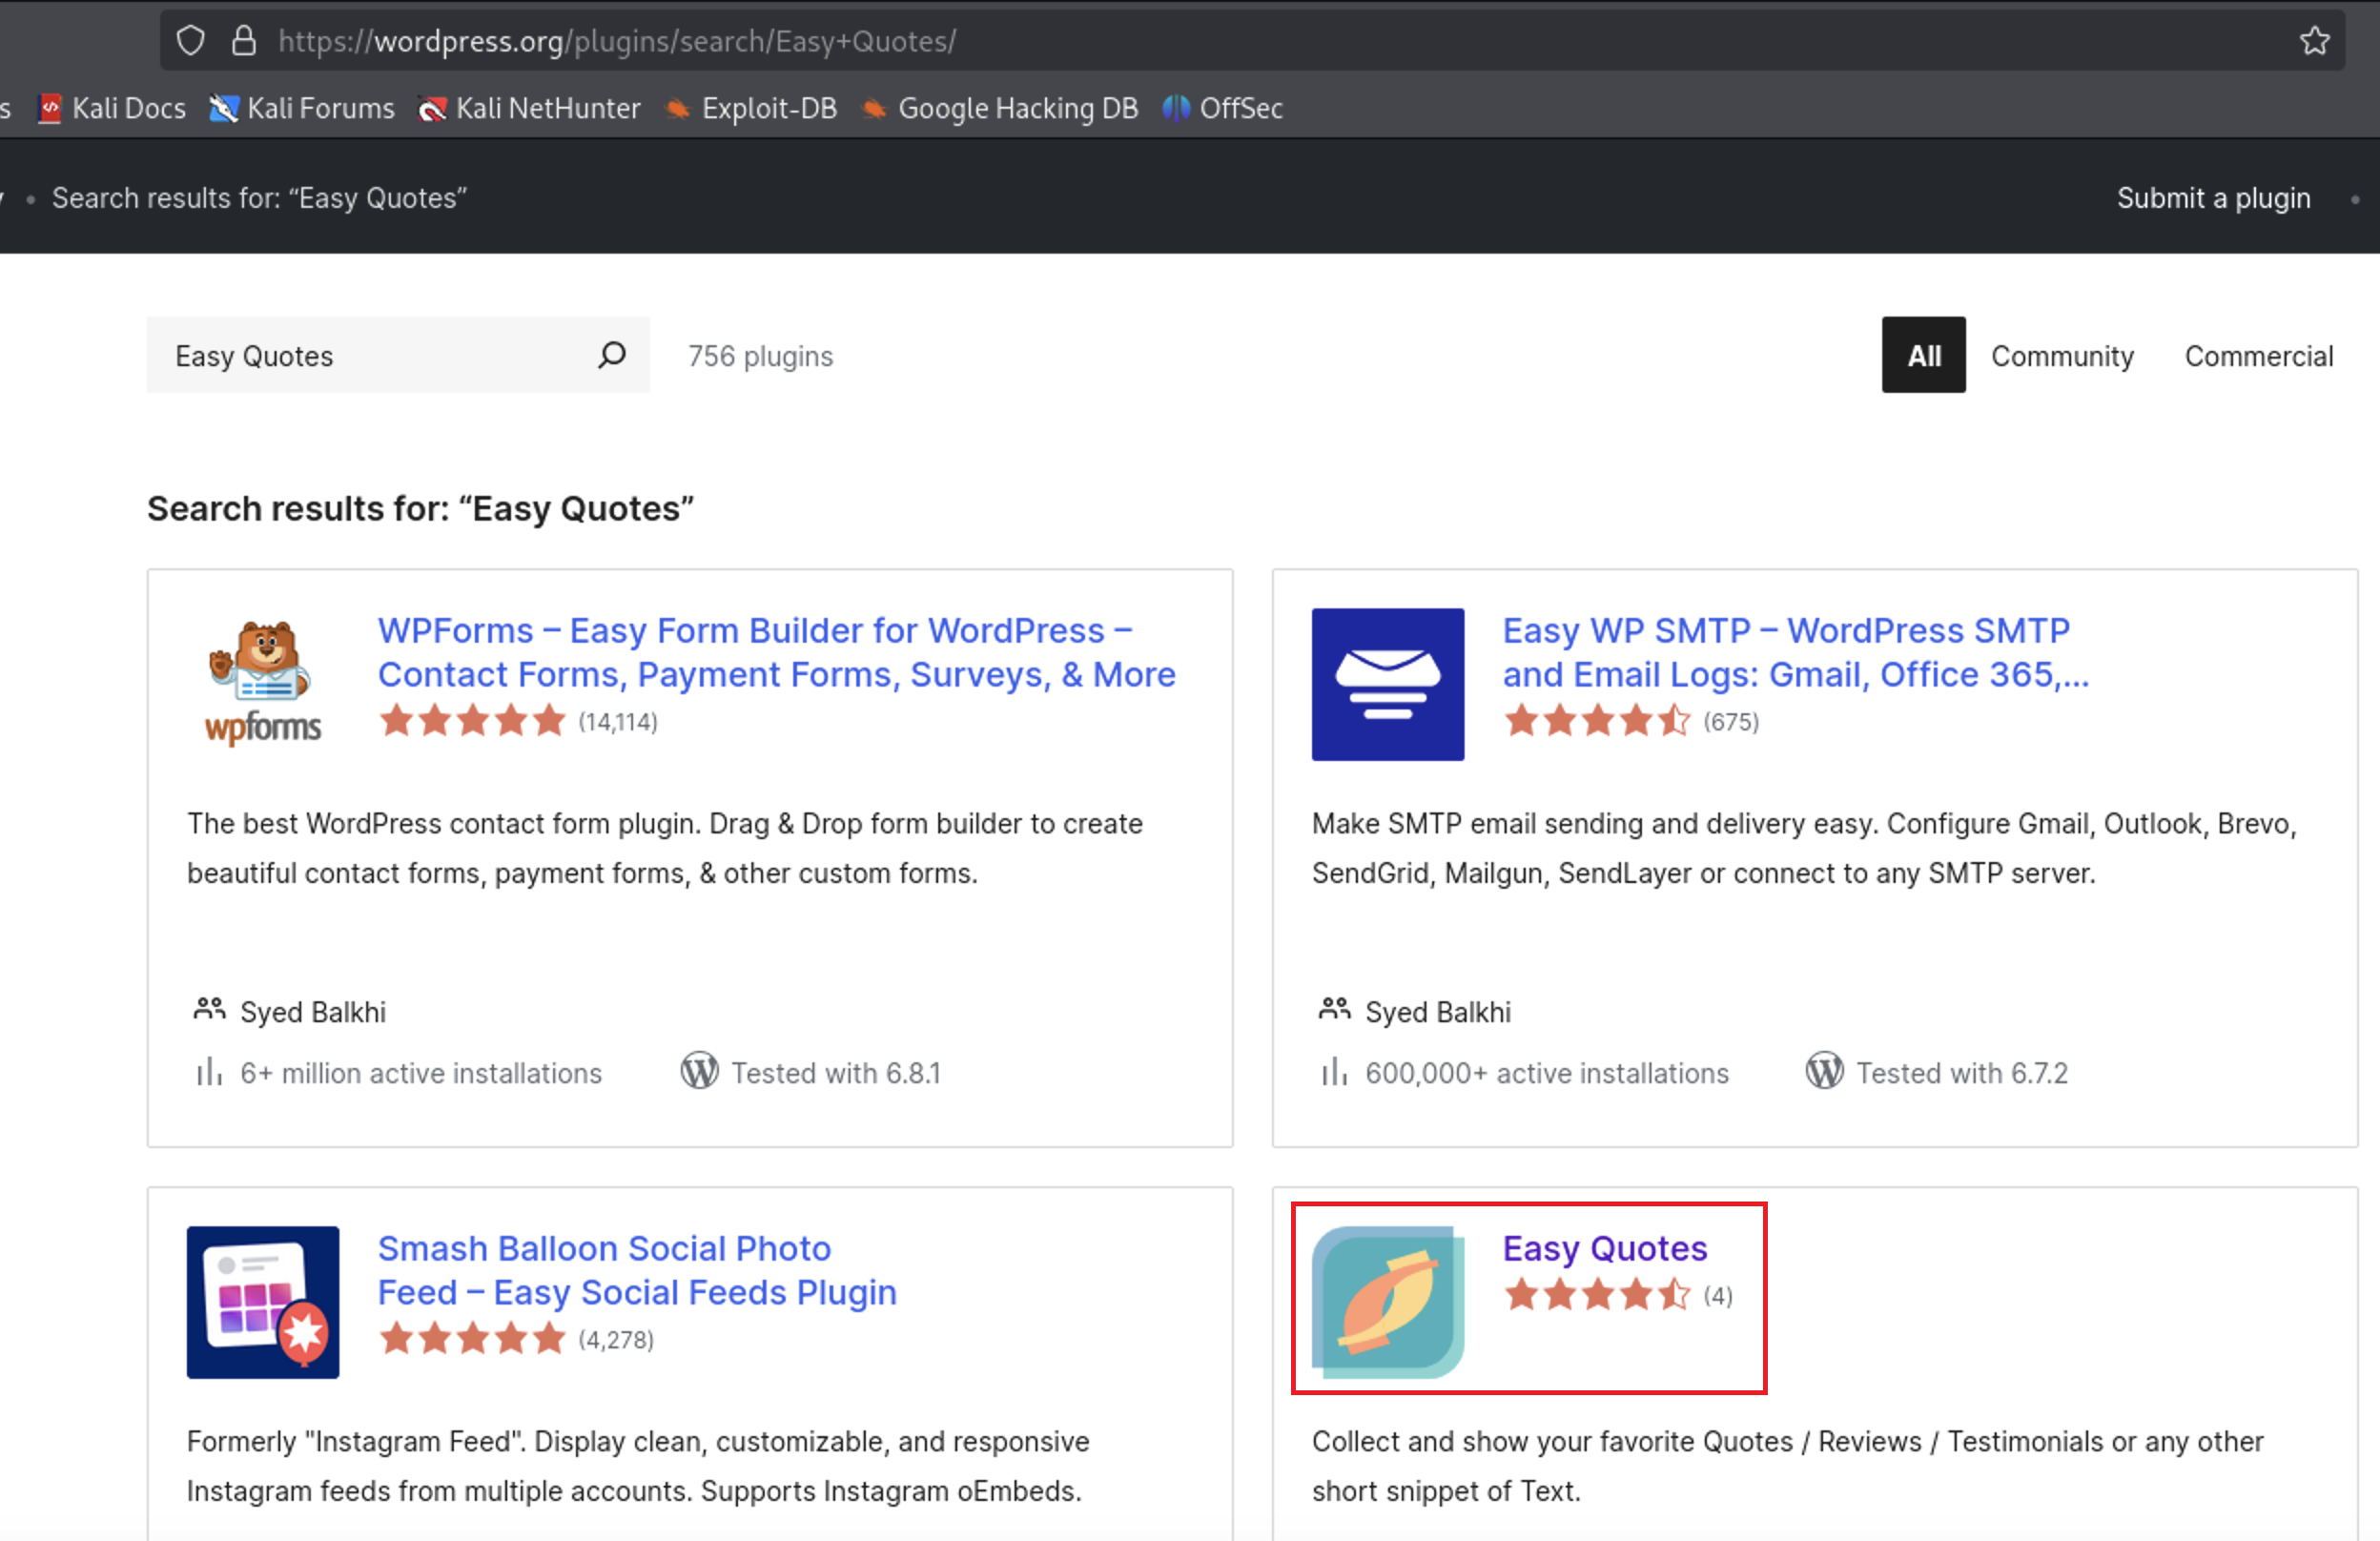Screen dimensions: 2380x1541
Task: Click the 756 plugins count text
Action: [x=760, y=356]
